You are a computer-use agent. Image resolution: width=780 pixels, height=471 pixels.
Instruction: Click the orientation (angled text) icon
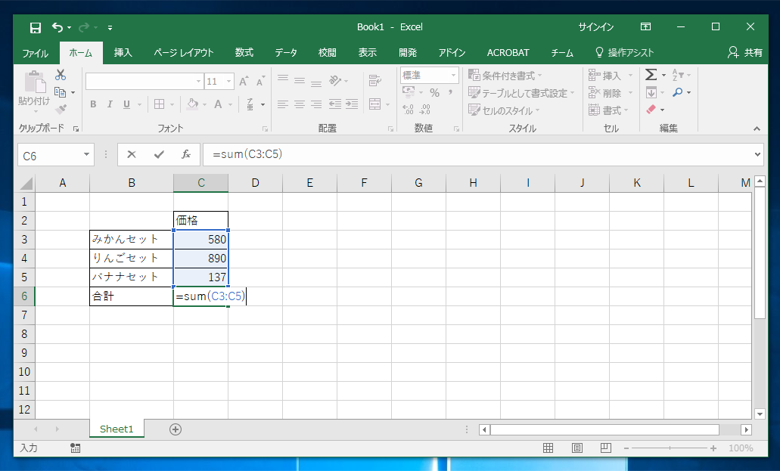click(335, 80)
